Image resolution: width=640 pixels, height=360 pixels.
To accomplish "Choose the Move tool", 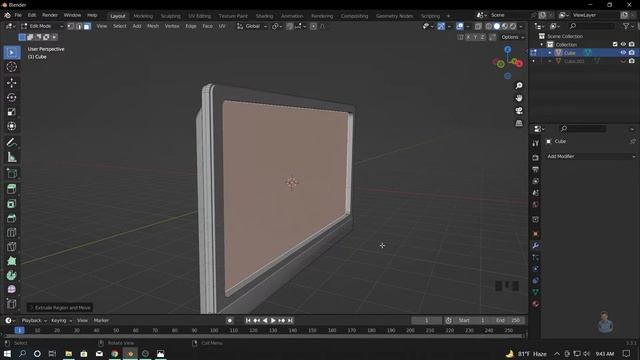I will point(11,83).
